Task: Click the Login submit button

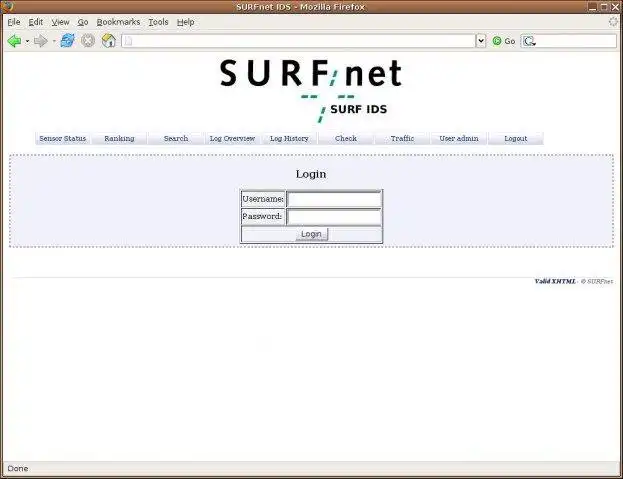Action: click(x=312, y=234)
